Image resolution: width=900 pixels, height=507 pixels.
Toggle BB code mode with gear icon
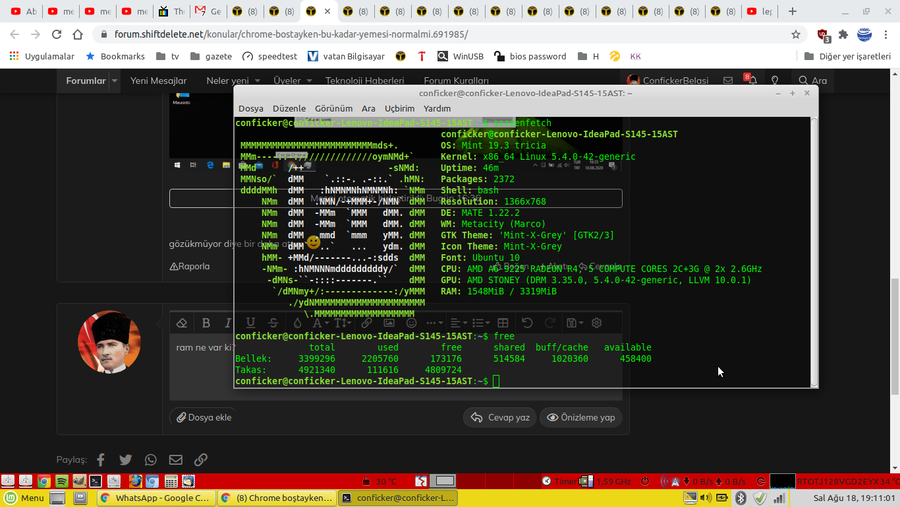597,323
